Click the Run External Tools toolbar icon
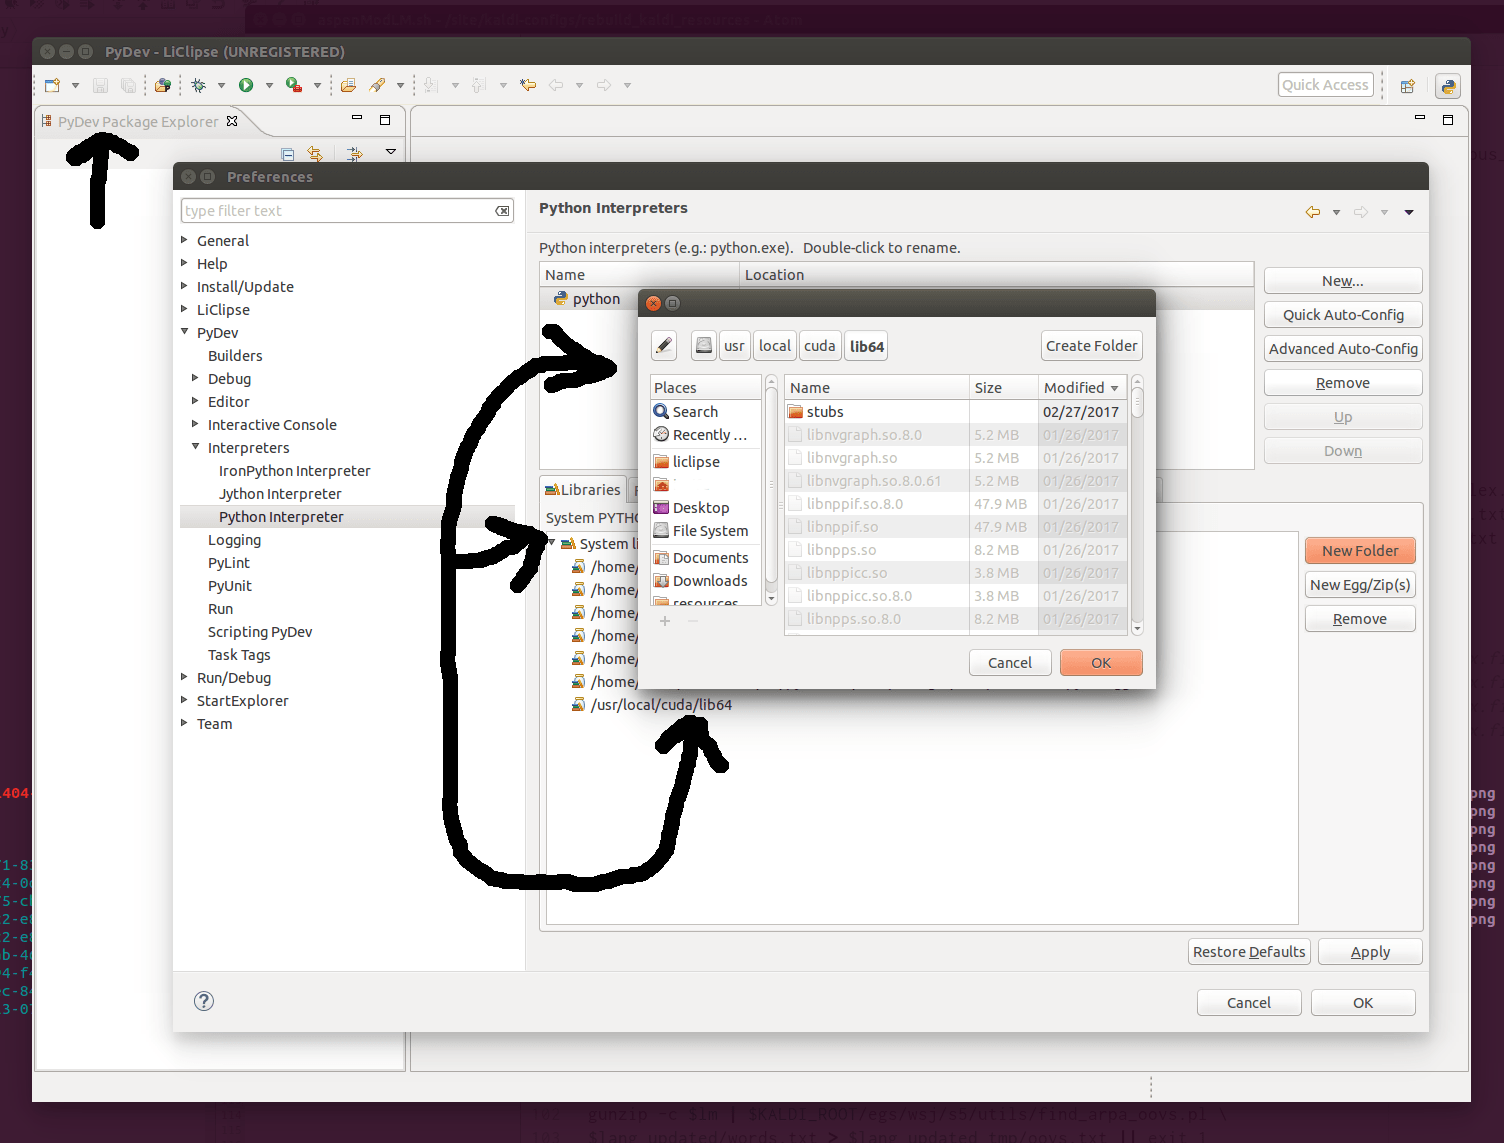 click(x=294, y=85)
